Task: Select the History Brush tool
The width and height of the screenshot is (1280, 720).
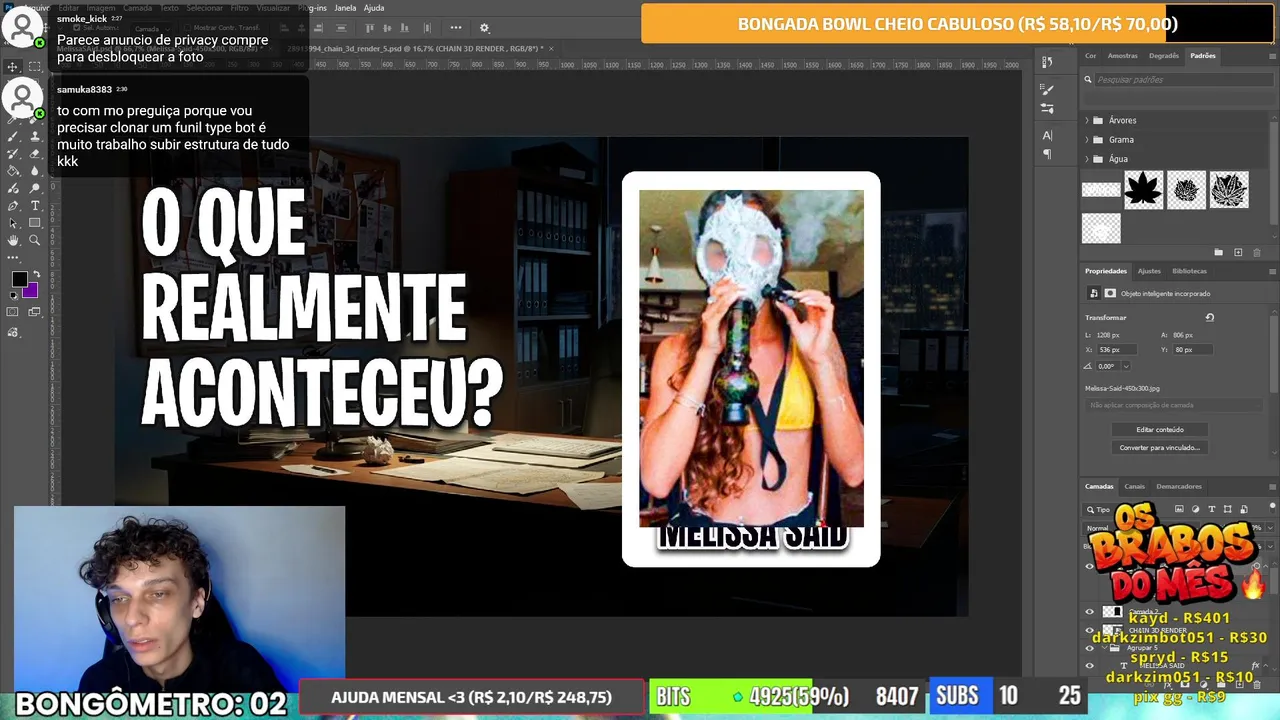Action: [x=13, y=153]
